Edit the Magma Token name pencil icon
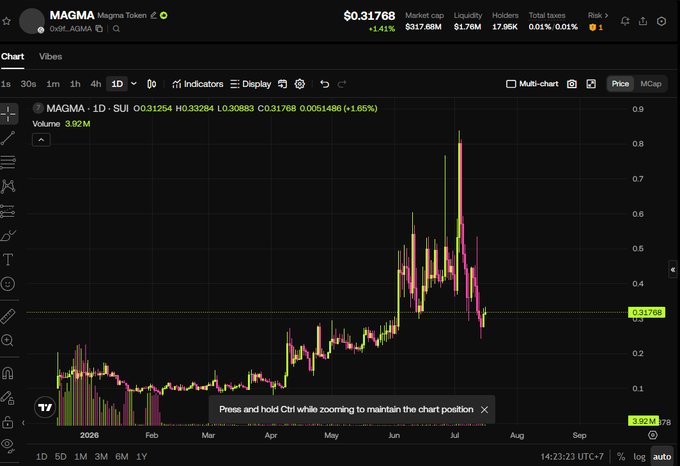 point(154,15)
